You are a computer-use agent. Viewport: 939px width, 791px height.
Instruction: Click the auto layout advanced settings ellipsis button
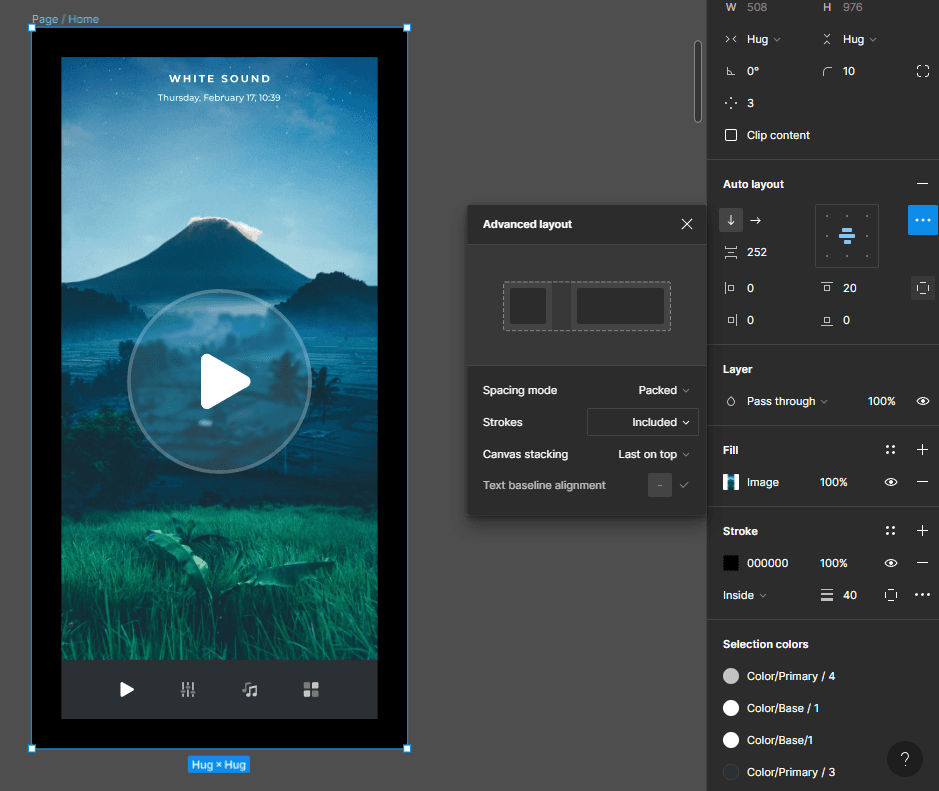(x=922, y=220)
